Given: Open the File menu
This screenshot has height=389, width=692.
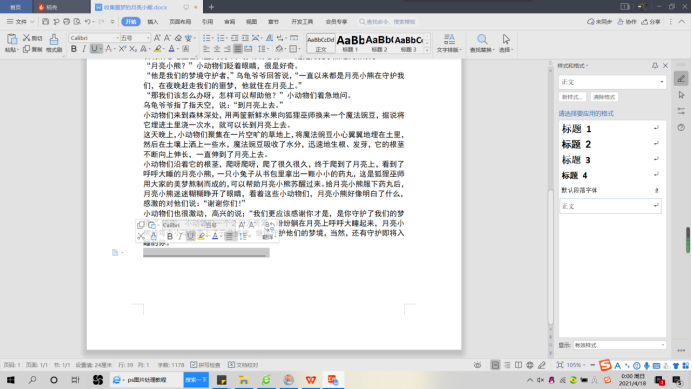Looking at the screenshot, I should click(x=20, y=21).
